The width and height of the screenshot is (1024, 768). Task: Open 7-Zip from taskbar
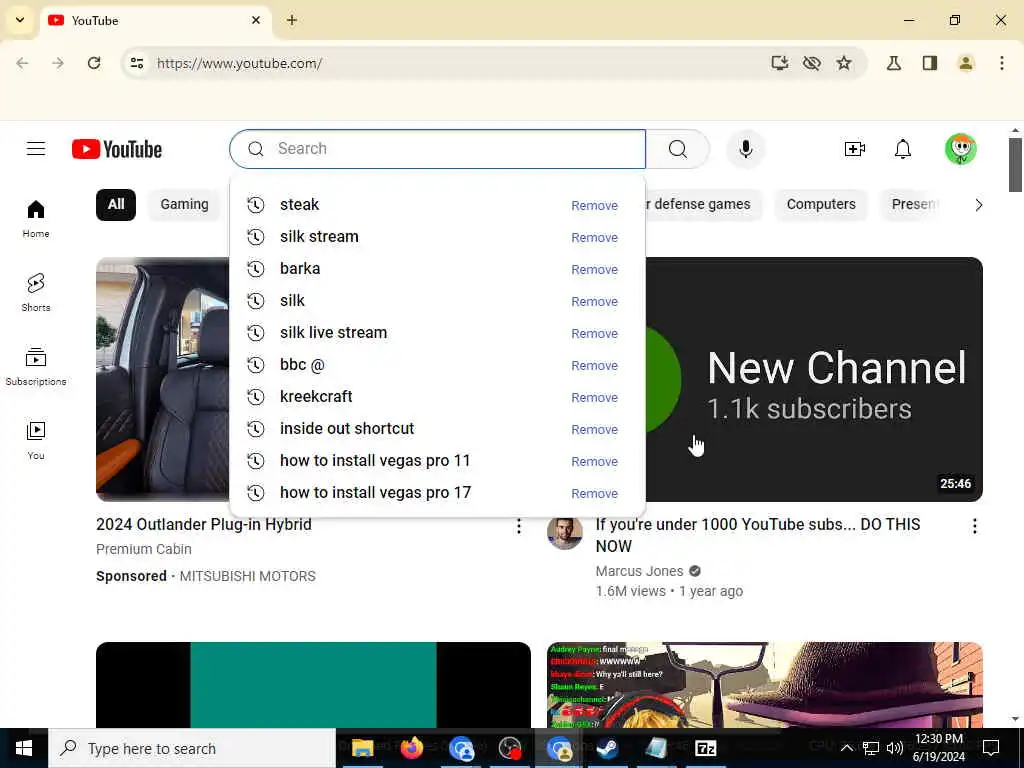[x=706, y=748]
